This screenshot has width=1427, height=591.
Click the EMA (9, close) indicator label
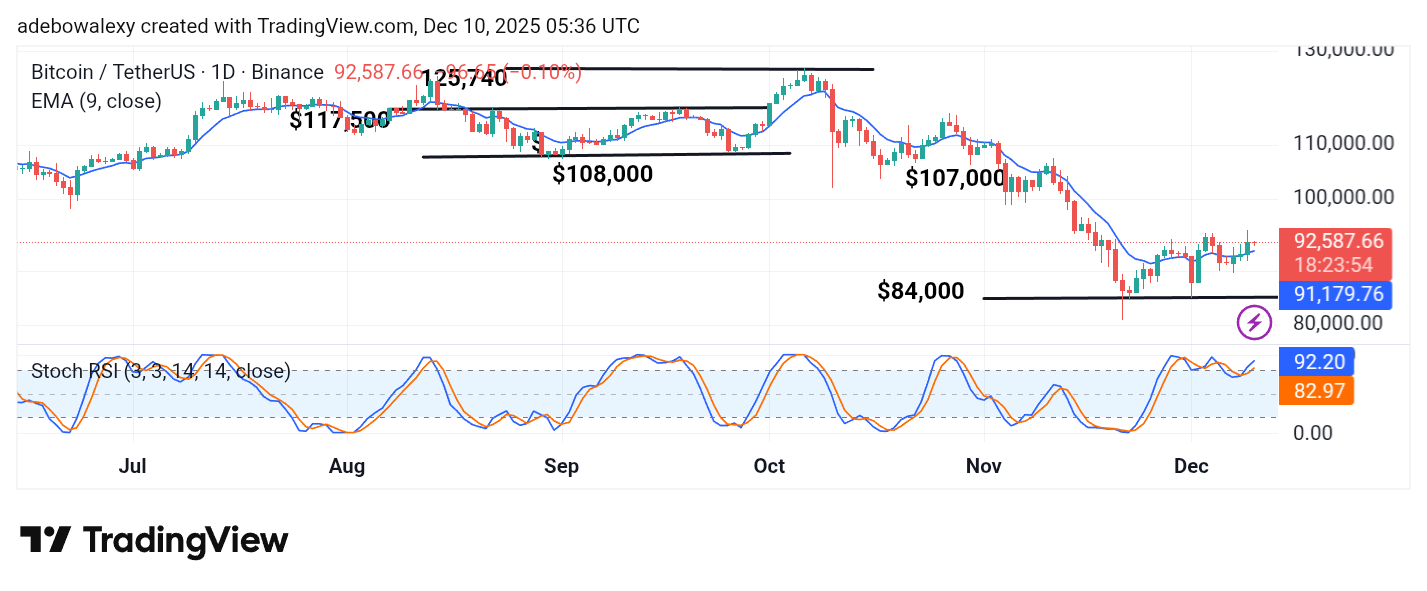click(x=96, y=101)
